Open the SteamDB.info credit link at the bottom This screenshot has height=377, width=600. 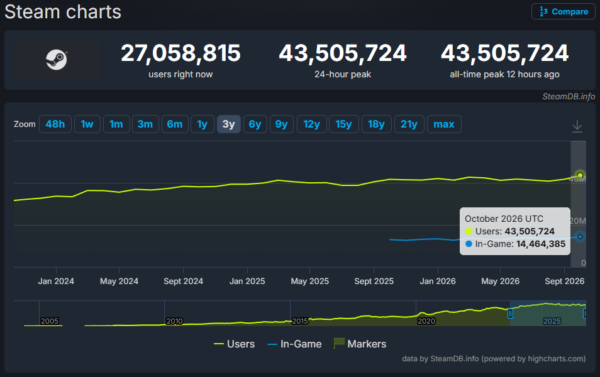point(494,359)
